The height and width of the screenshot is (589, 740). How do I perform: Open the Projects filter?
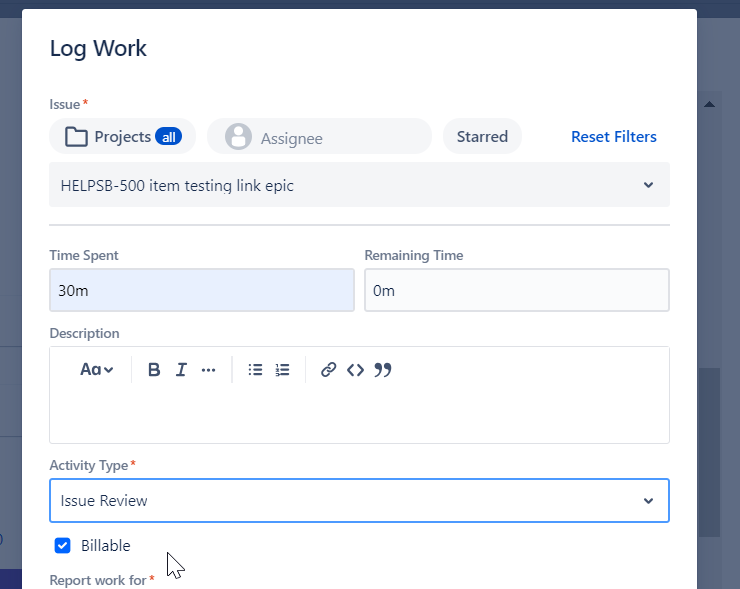pyautogui.click(x=123, y=136)
